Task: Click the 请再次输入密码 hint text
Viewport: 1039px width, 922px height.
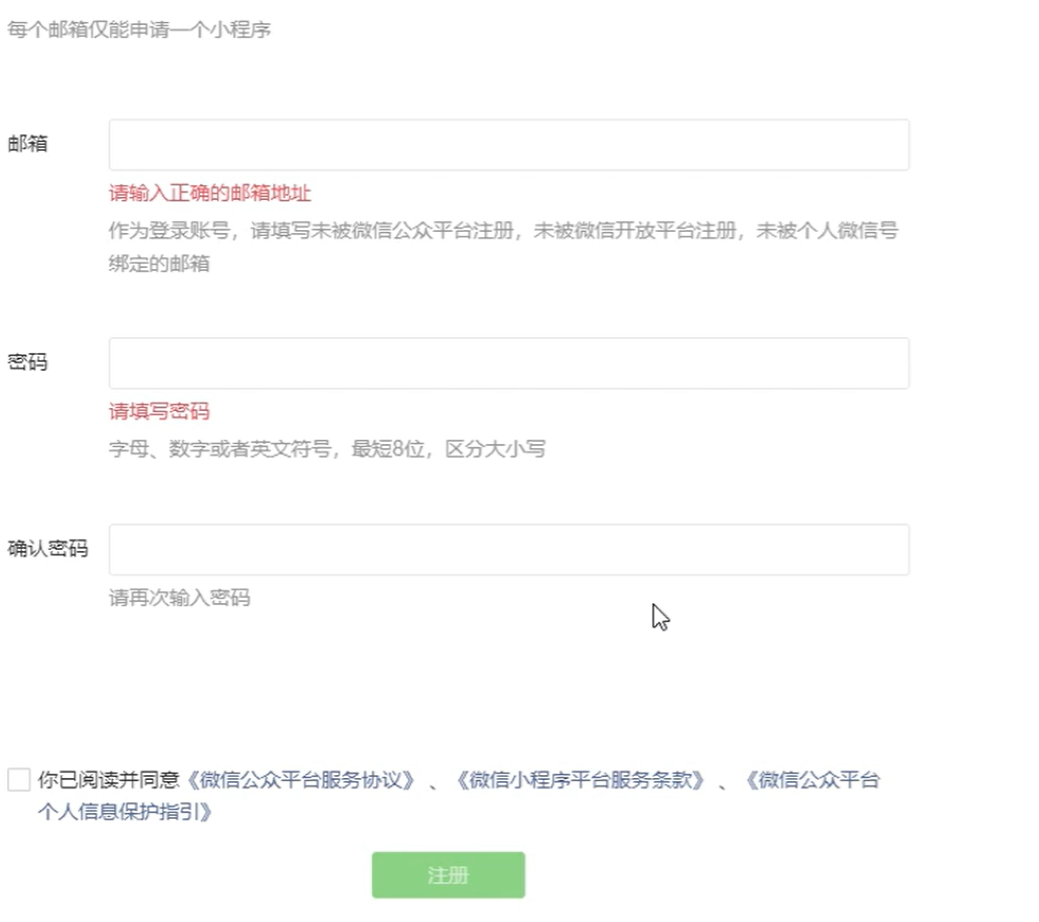Action: [x=180, y=598]
